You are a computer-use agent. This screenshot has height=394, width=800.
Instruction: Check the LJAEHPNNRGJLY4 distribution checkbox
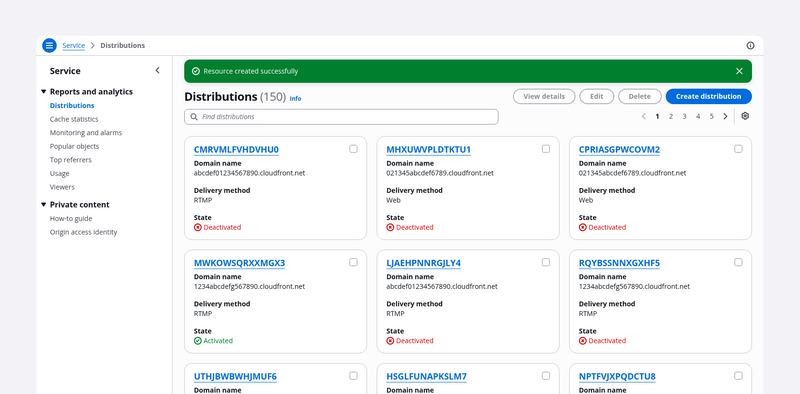pos(546,262)
